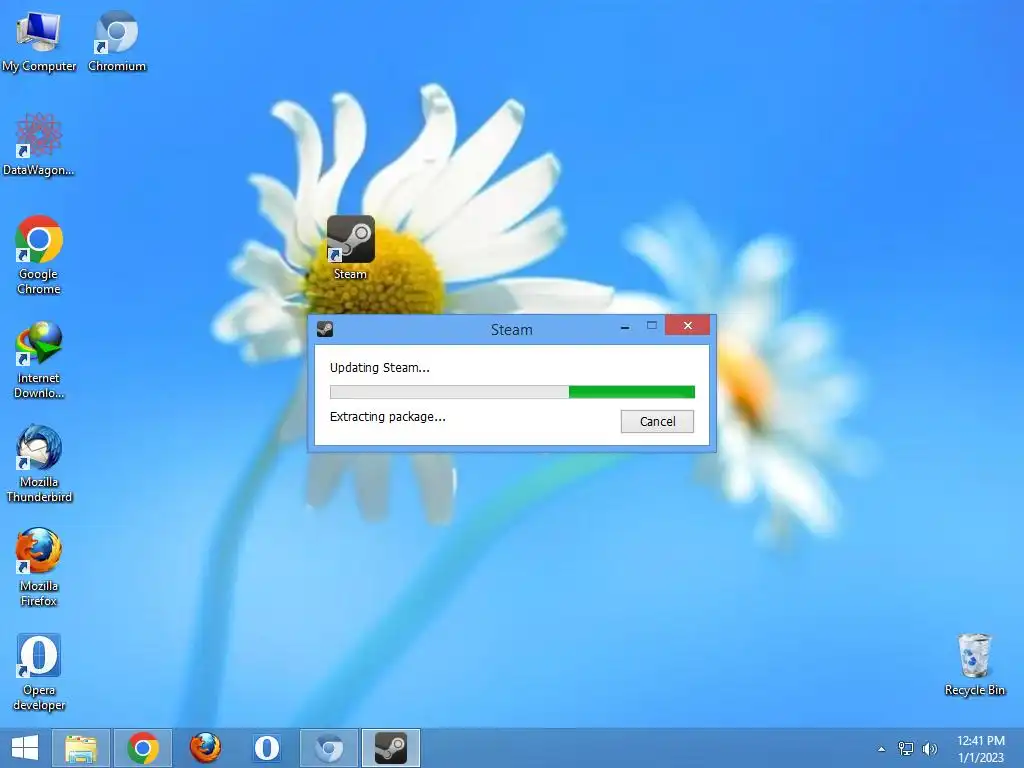Click the Steam update progress bar
This screenshot has width=1024, height=768.
[513, 392]
